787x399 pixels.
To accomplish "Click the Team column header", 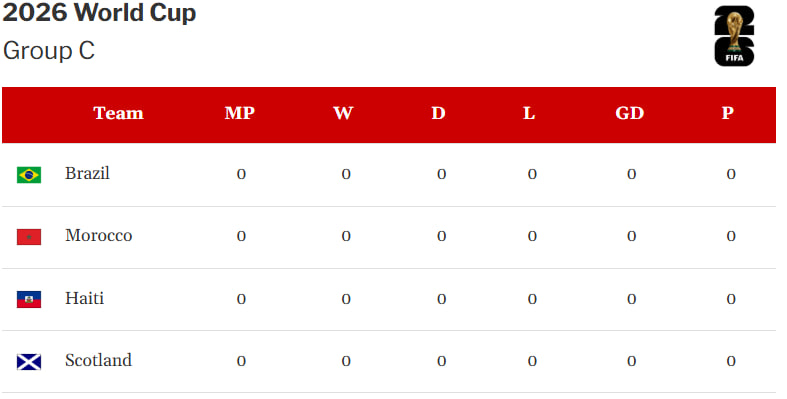I will [118, 113].
